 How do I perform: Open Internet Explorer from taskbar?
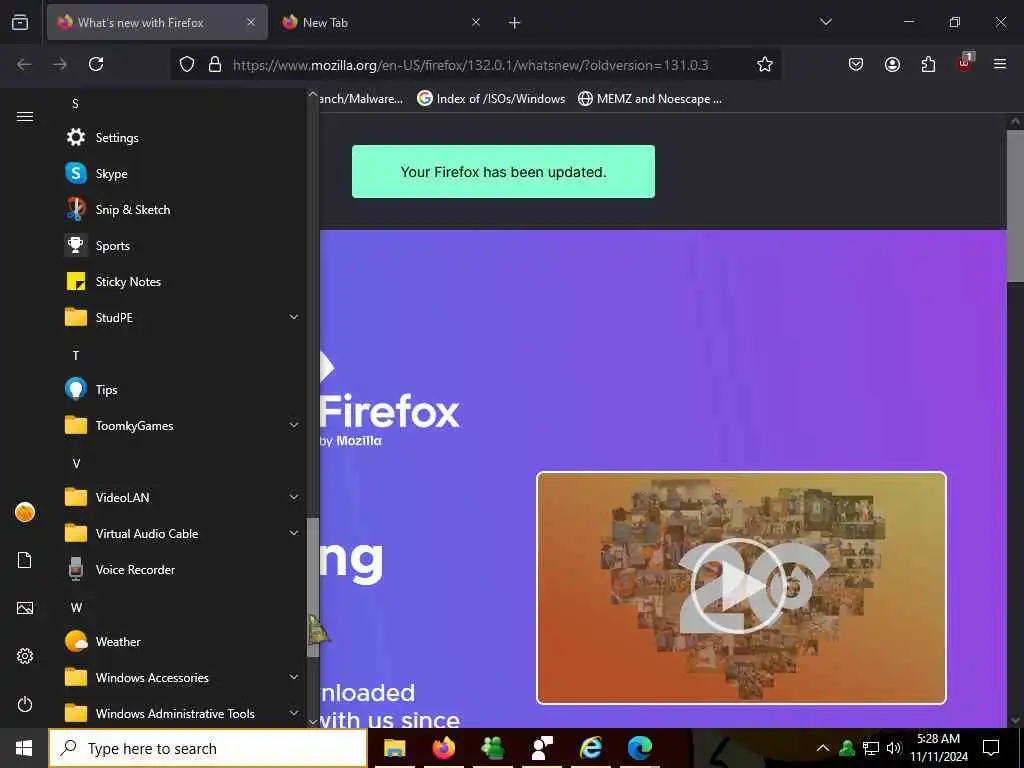pos(590,748)
